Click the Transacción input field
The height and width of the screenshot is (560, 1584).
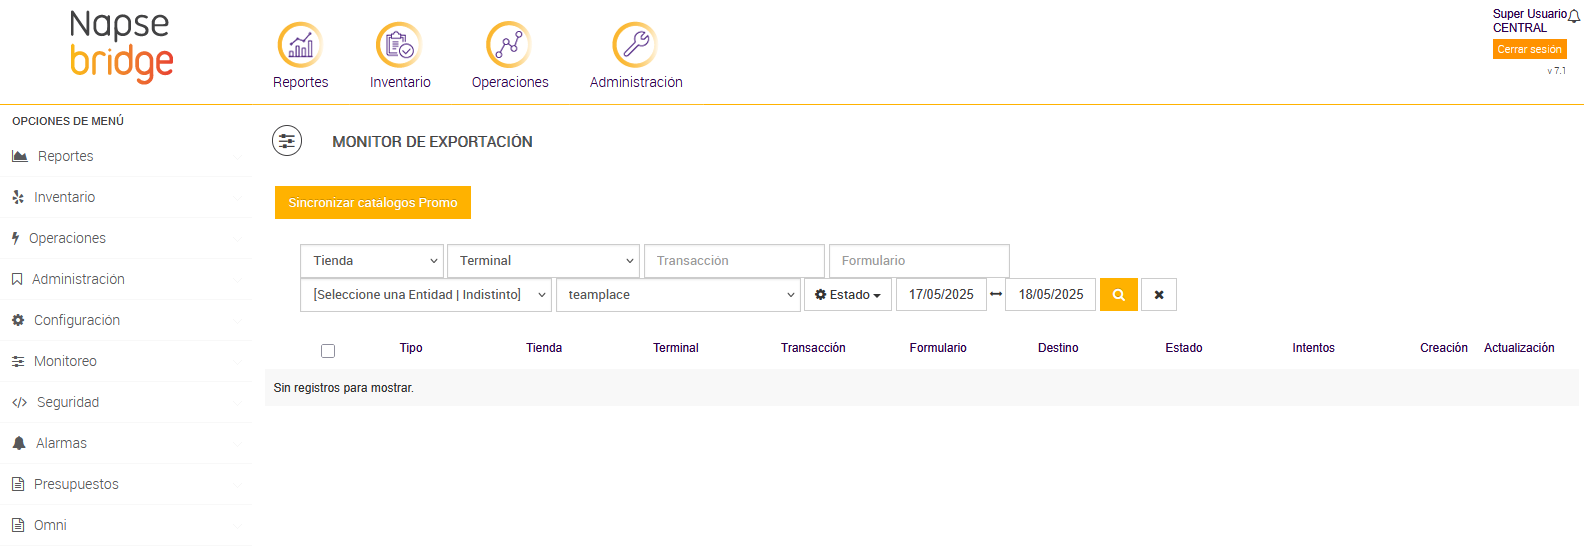(734, 261)
